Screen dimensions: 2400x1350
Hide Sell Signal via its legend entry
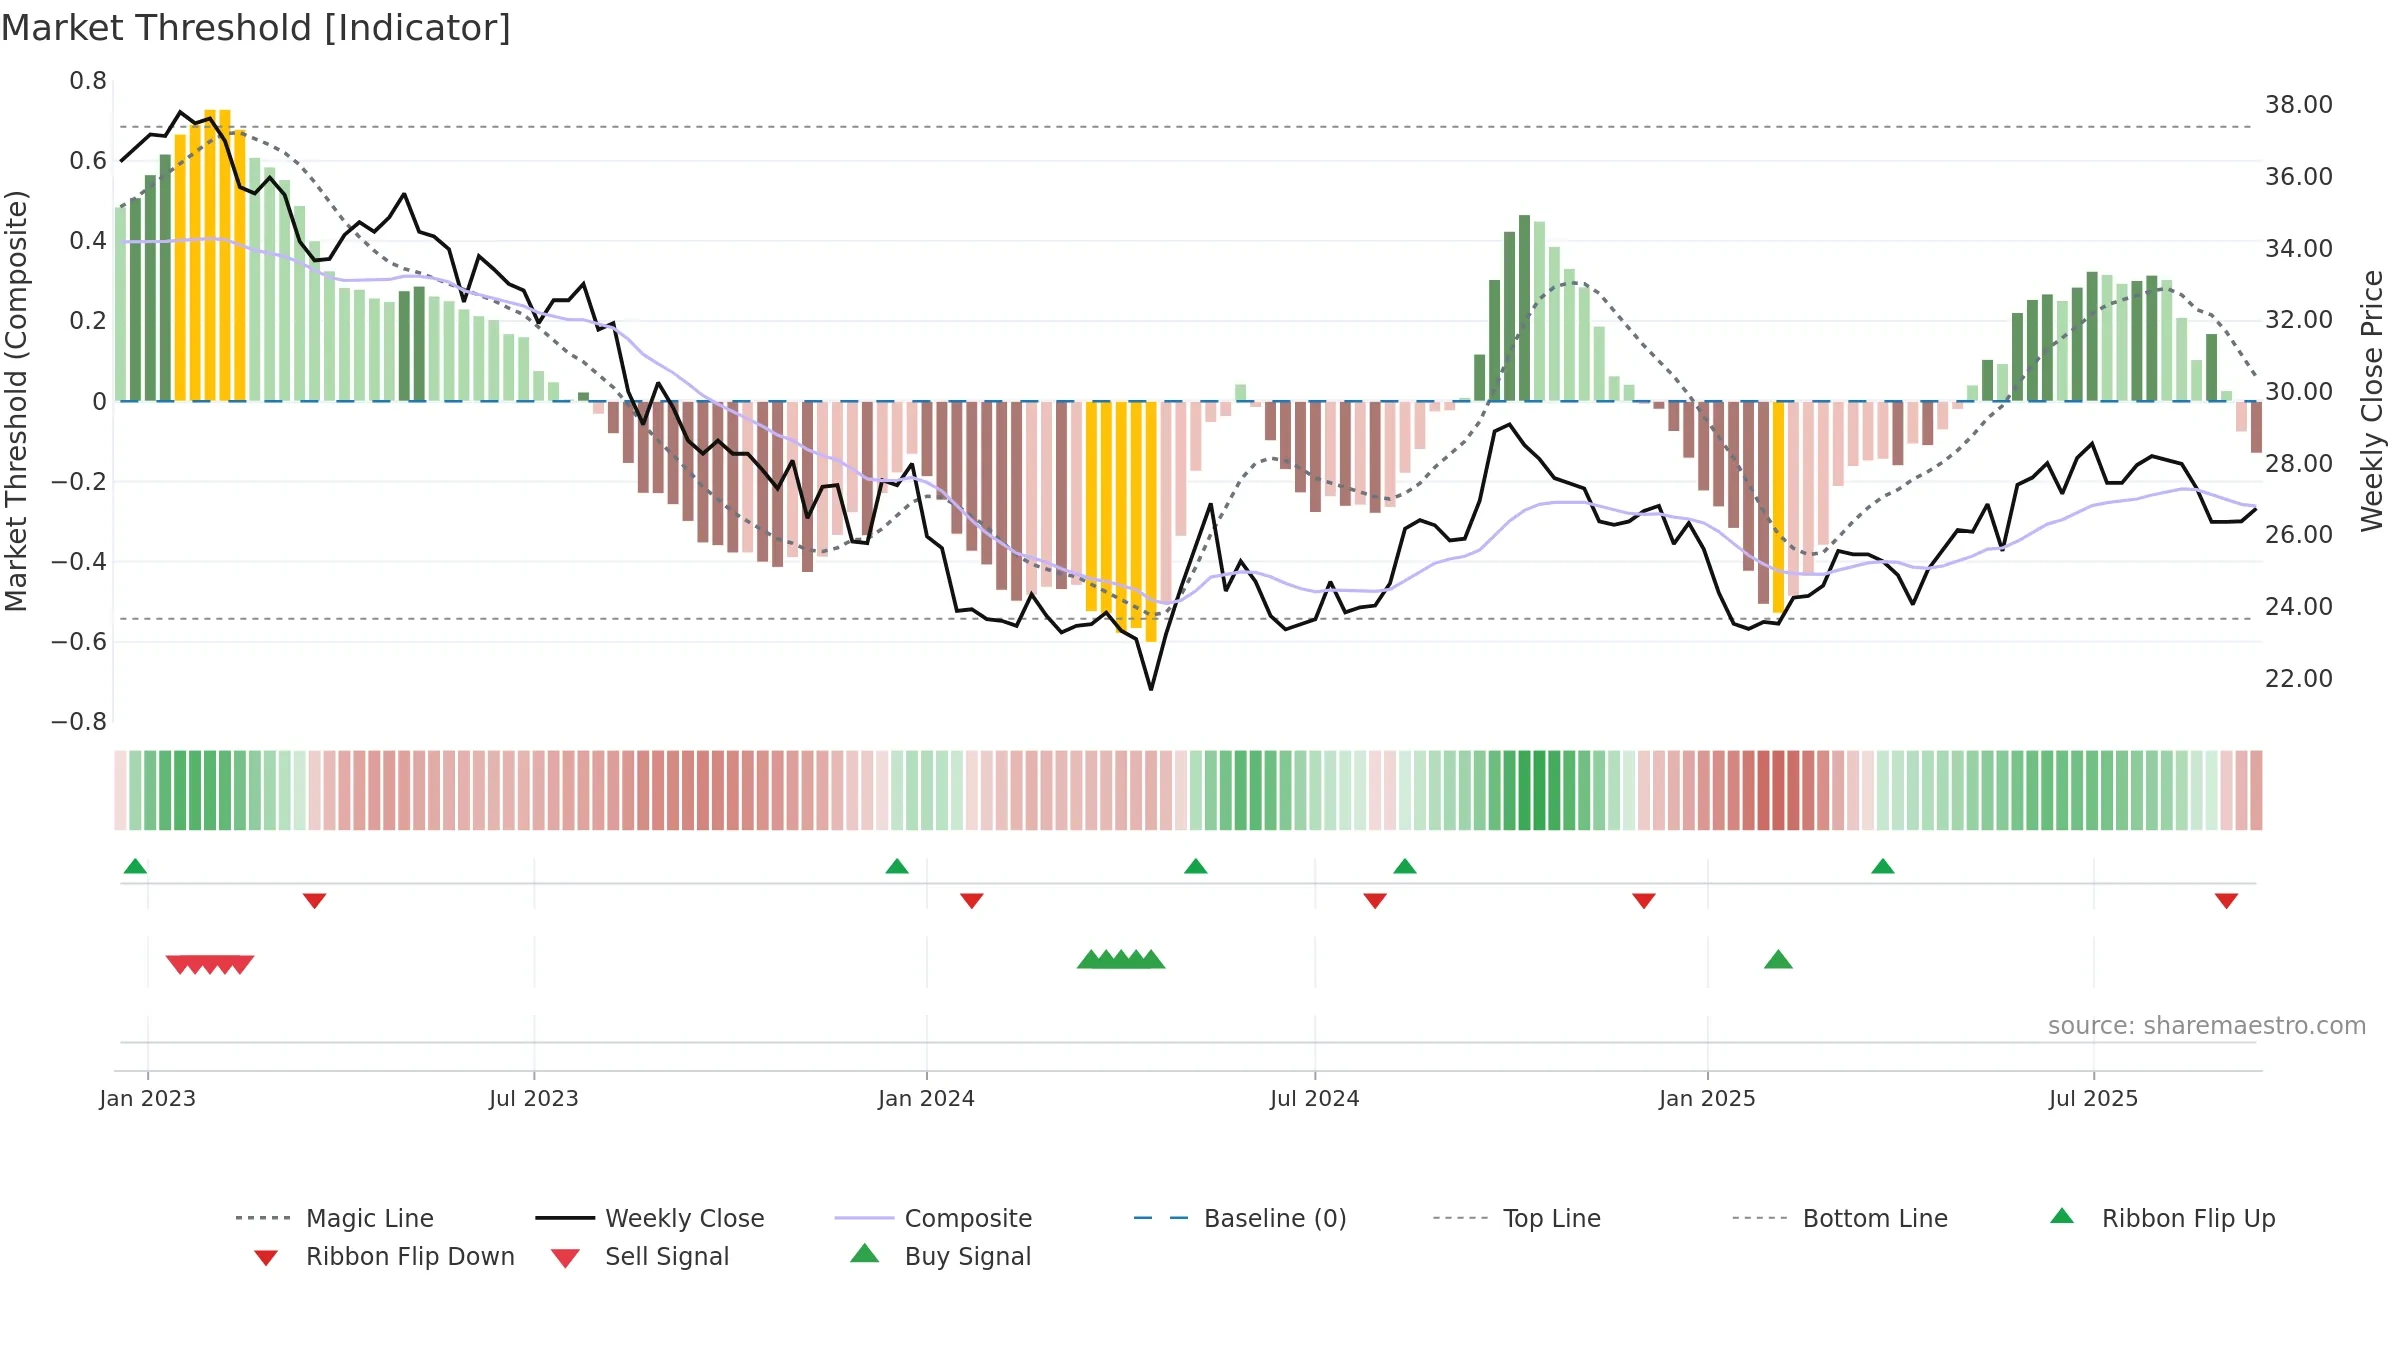[640, 1256]
